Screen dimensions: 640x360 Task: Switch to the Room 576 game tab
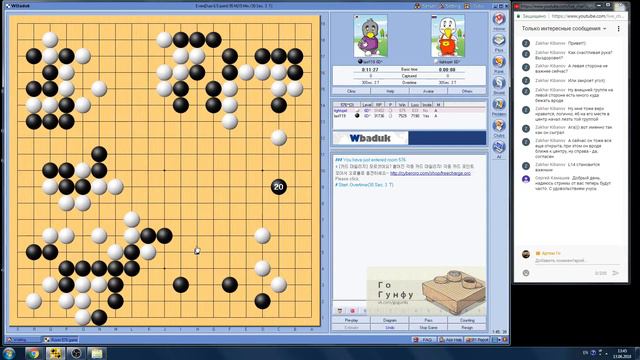tap(60, 340)
